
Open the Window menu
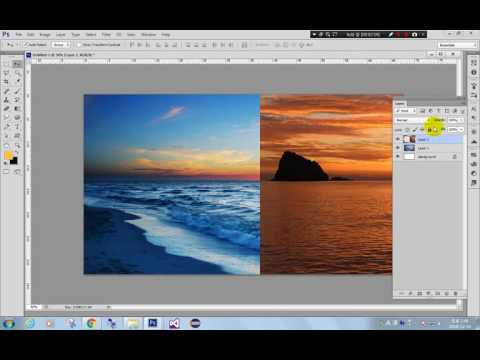coord(148,34)
